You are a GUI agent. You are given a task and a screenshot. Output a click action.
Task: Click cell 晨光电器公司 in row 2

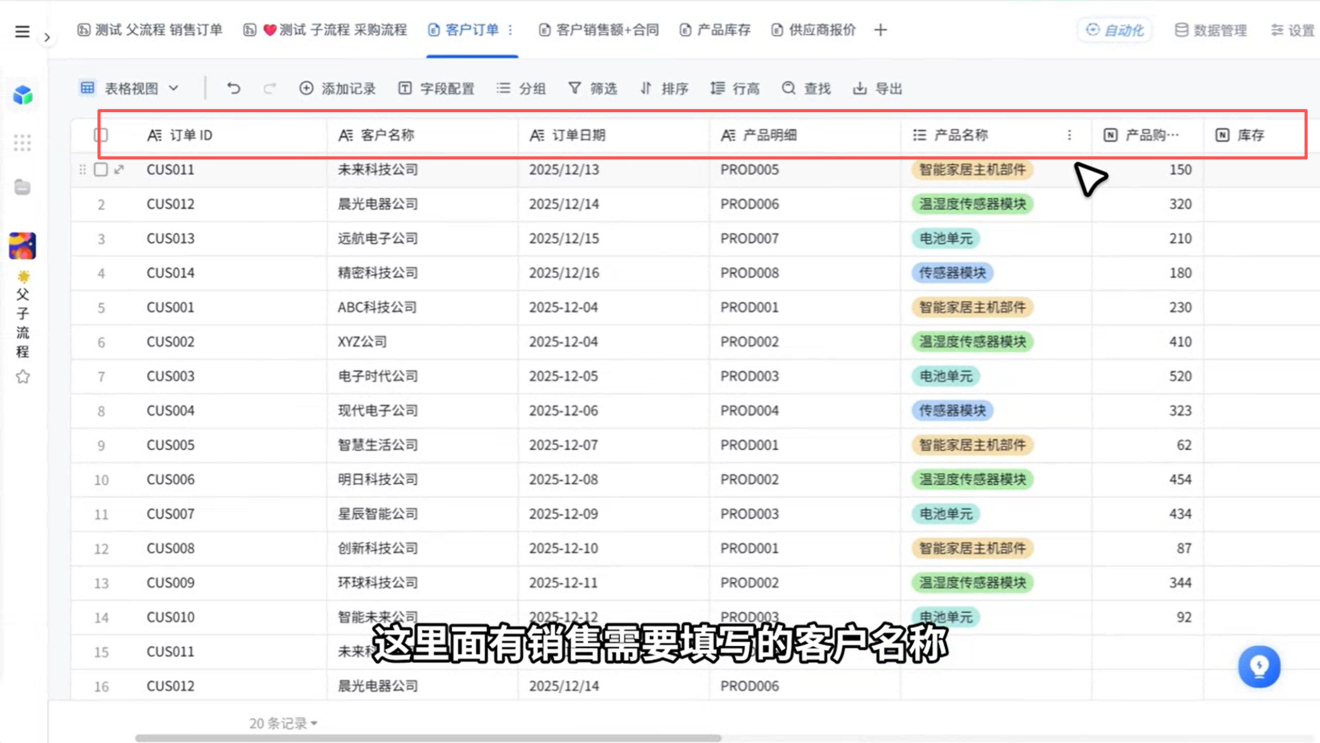pyautogui.click(x=422, y=204)
